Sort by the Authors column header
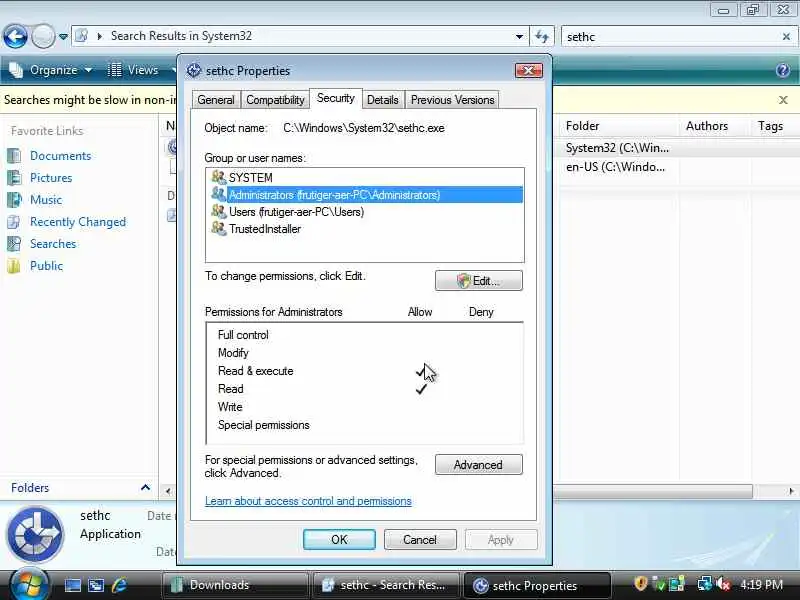The image size is (800, 600). pyautogui.click(x=714, y=126)
